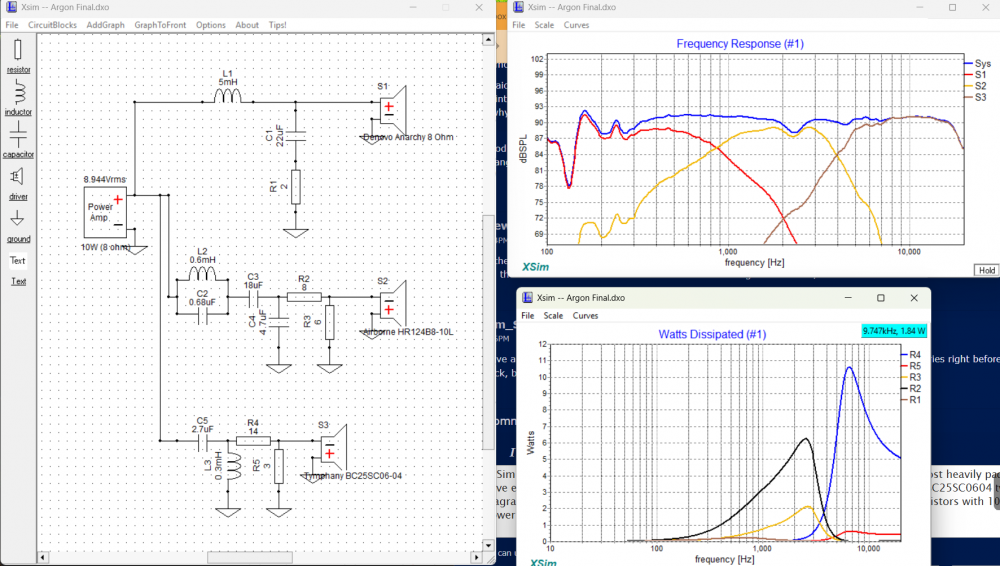Choose the driver speaker component tool
Screen dimensions: 1000x566
(18, 181)
